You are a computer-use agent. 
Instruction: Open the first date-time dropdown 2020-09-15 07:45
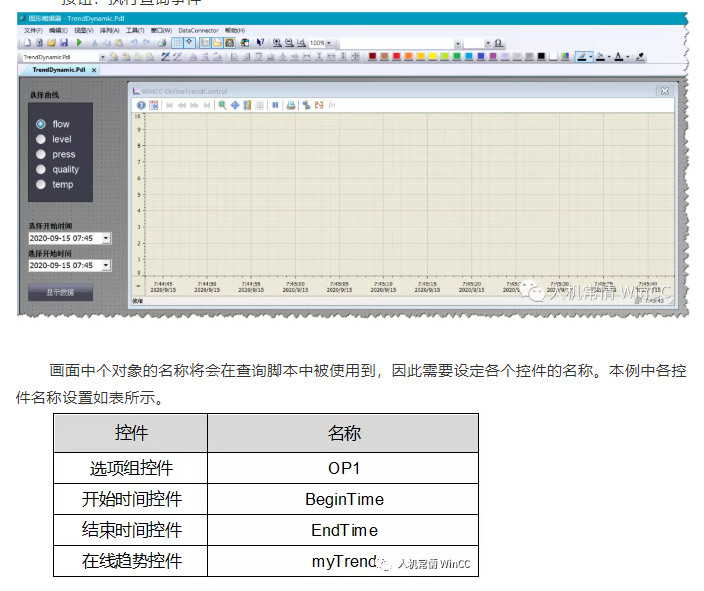(106, 239)
